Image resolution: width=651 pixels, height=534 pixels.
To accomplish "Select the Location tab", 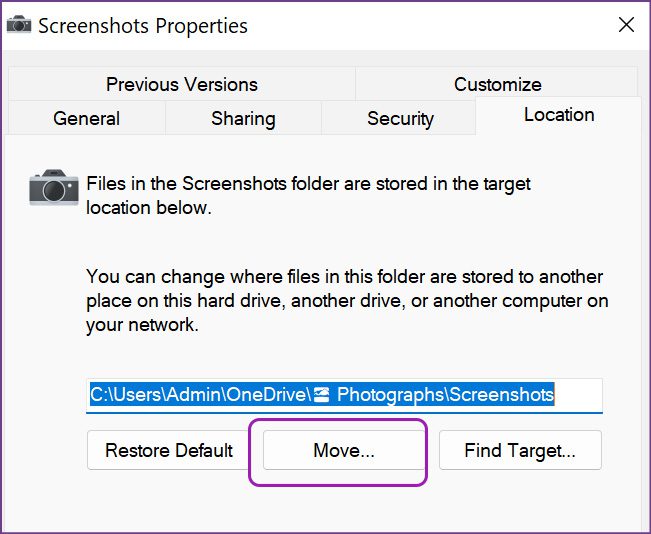I will tap(559, 115).
